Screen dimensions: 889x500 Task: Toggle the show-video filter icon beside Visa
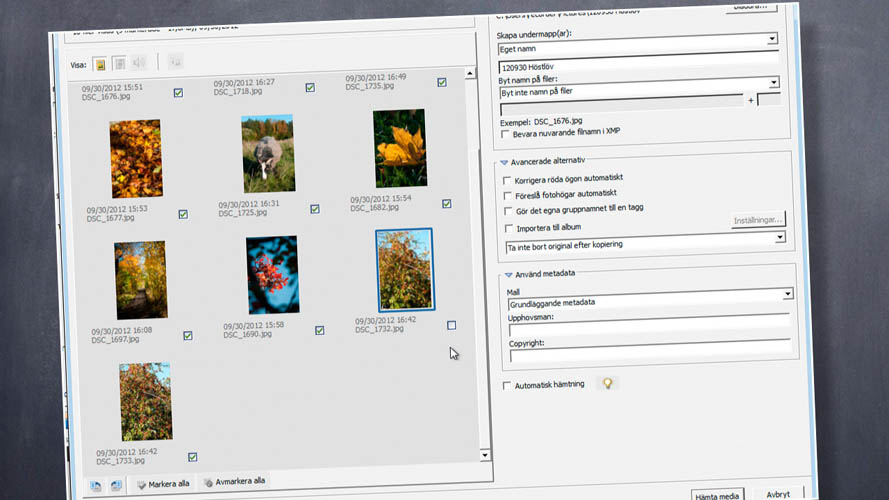pos(119,63)
